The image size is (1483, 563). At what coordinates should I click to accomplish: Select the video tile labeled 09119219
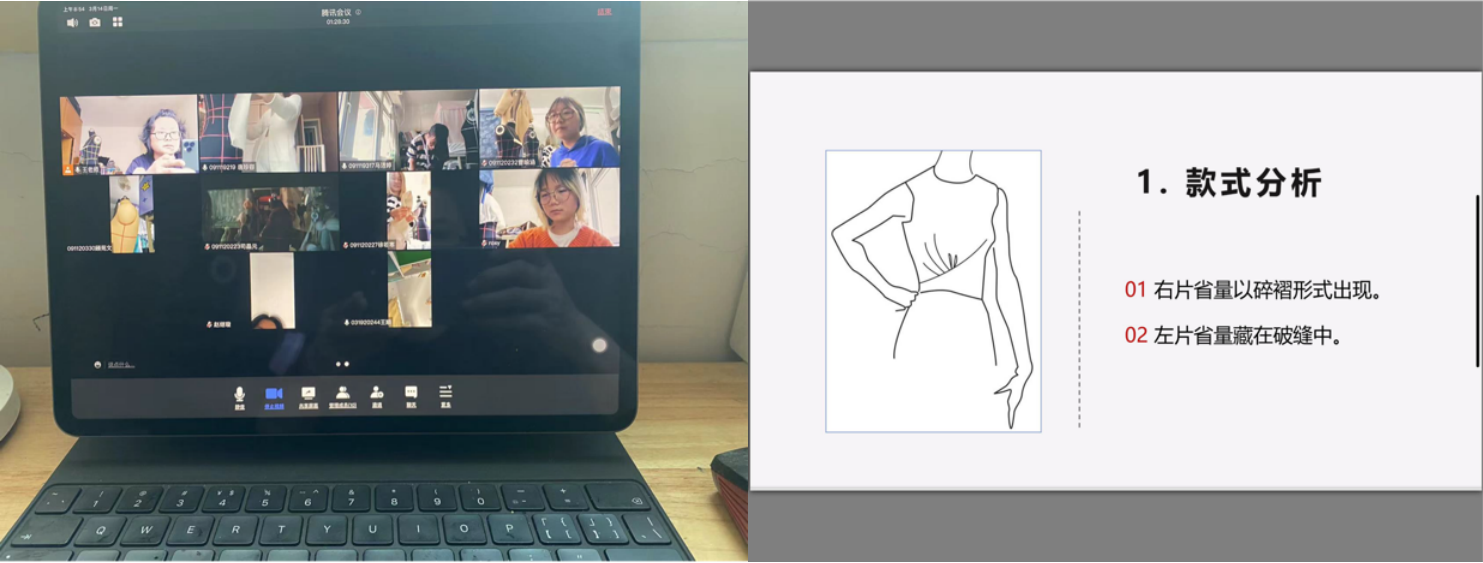267,130
